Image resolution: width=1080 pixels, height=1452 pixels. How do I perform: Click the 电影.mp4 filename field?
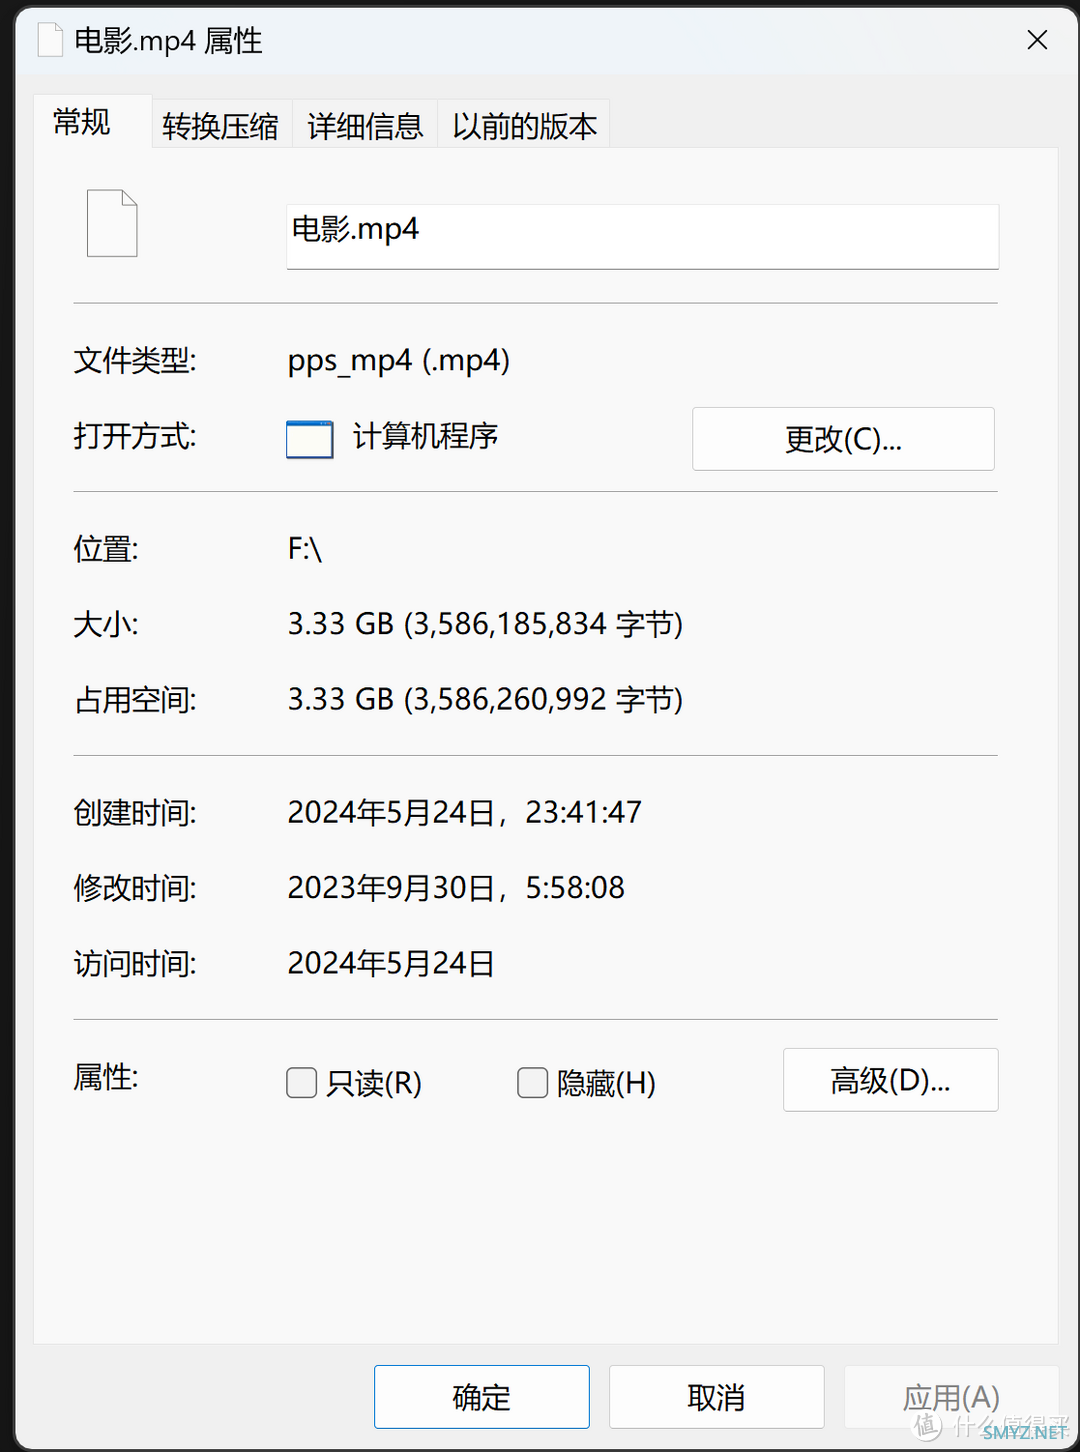(x=642, y=236)
